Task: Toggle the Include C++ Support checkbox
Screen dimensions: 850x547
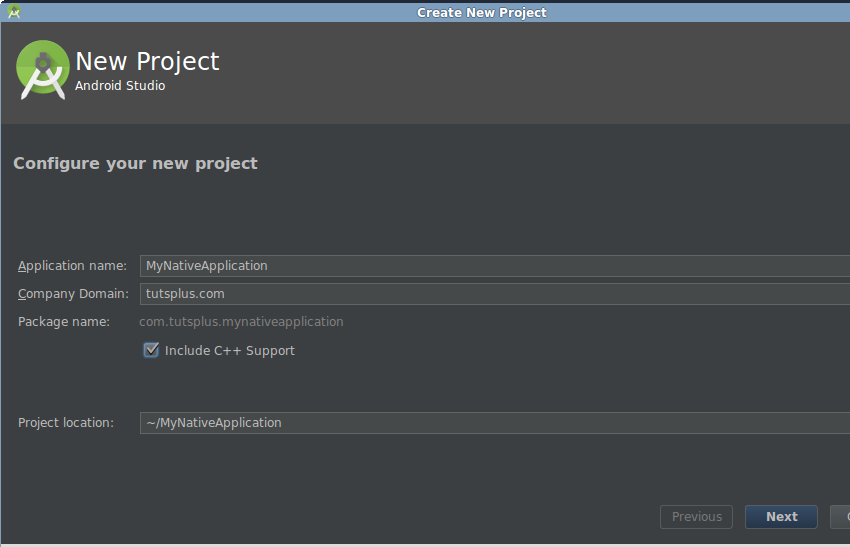Action: [151, 350]
